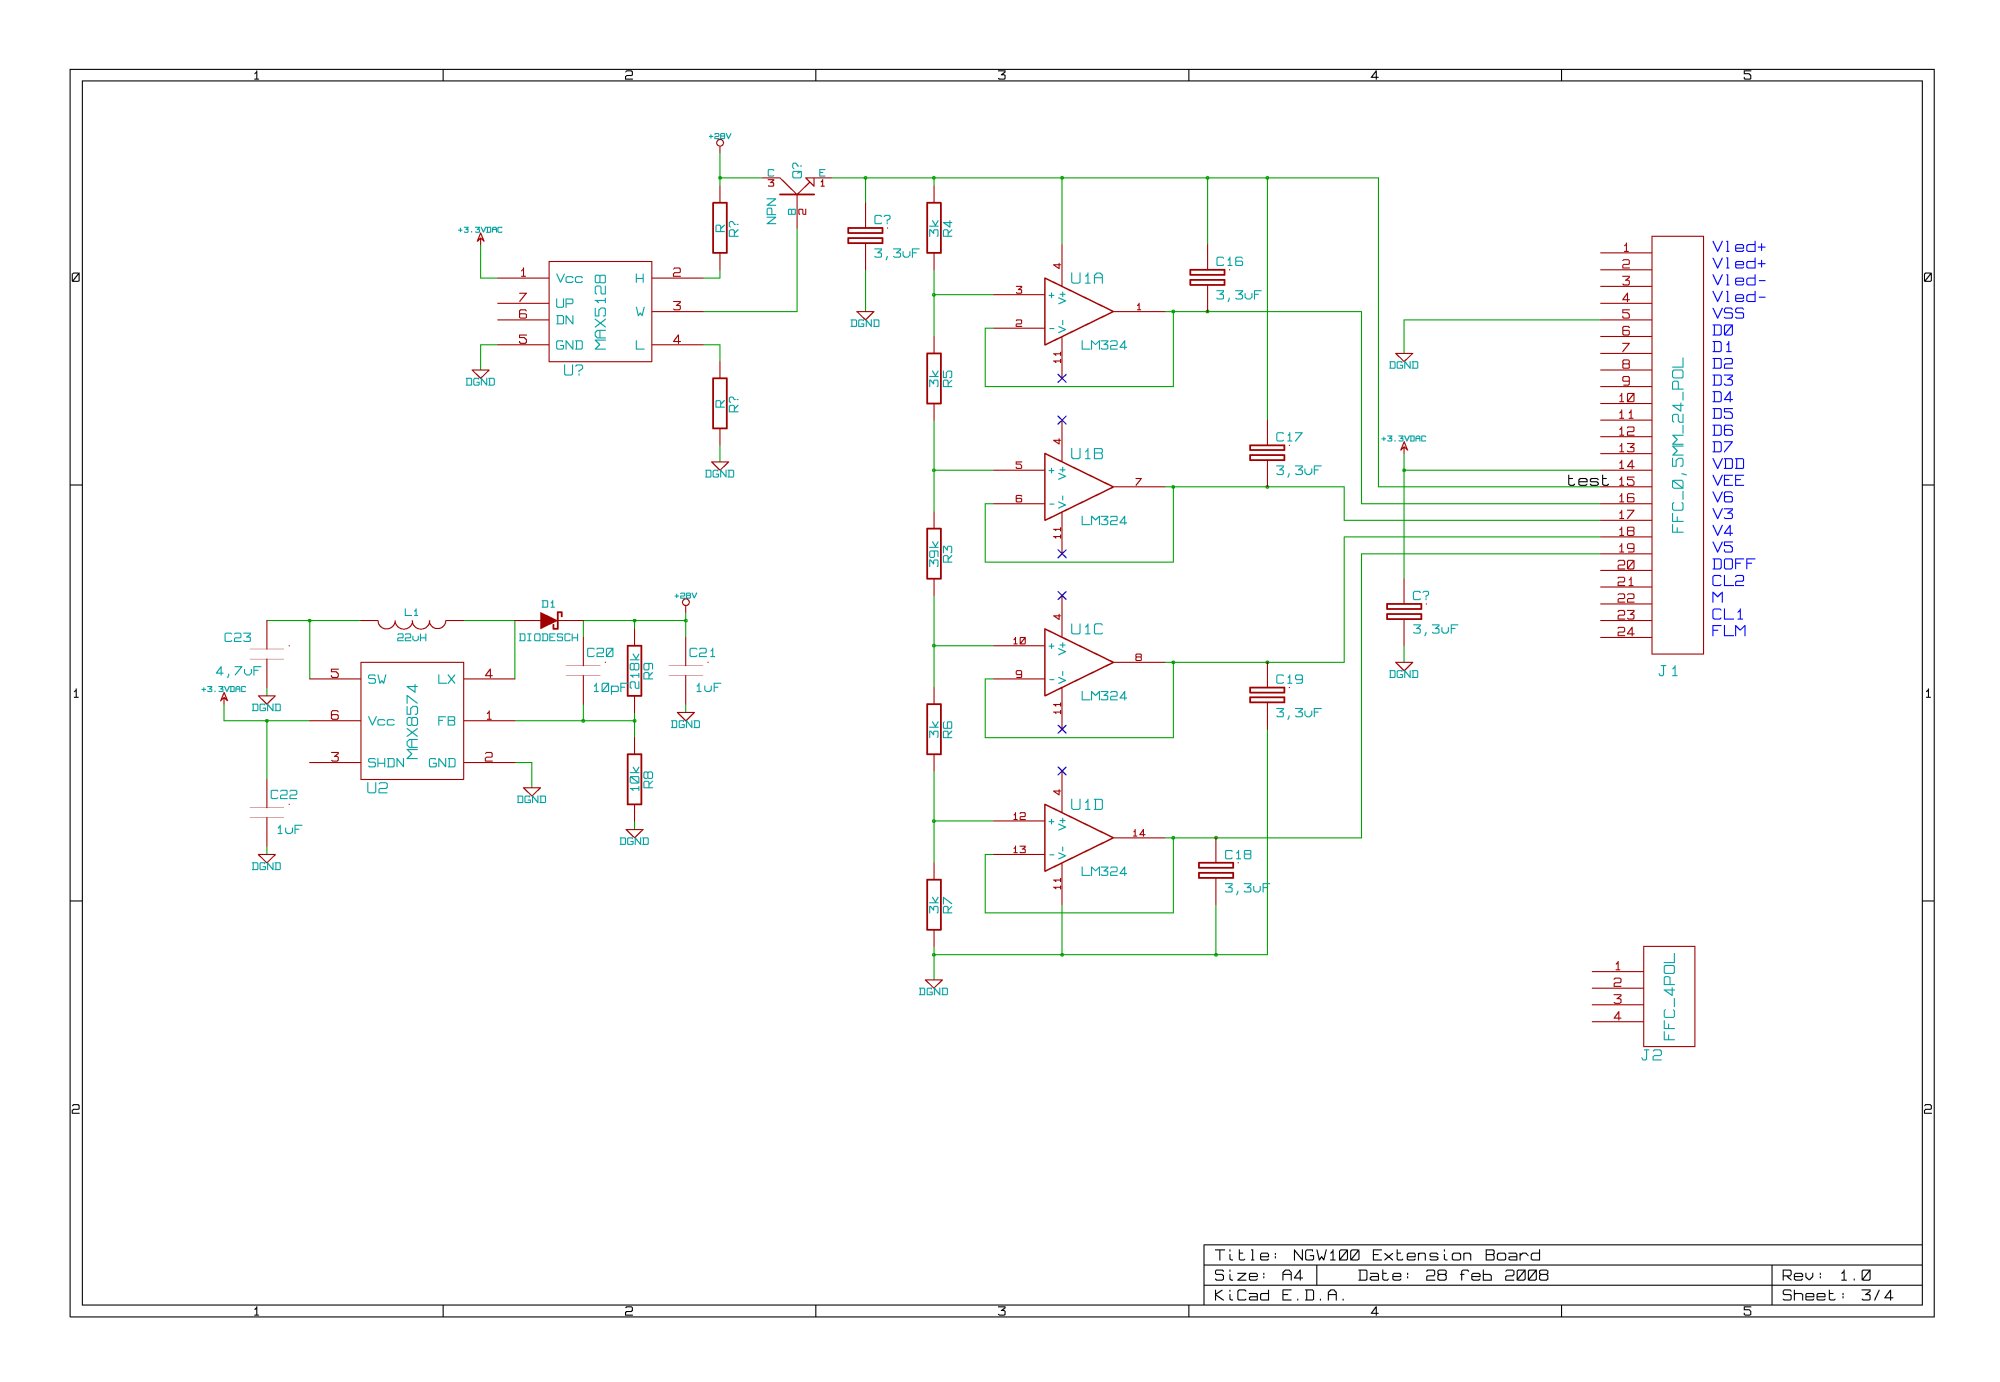
Task: Click the VSS pin label
Action: tap(1727, 313)
